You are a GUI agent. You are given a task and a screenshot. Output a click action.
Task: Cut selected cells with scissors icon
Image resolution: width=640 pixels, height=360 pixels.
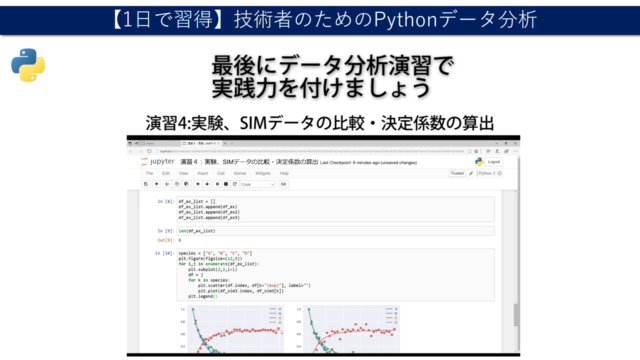coord(167,184)
